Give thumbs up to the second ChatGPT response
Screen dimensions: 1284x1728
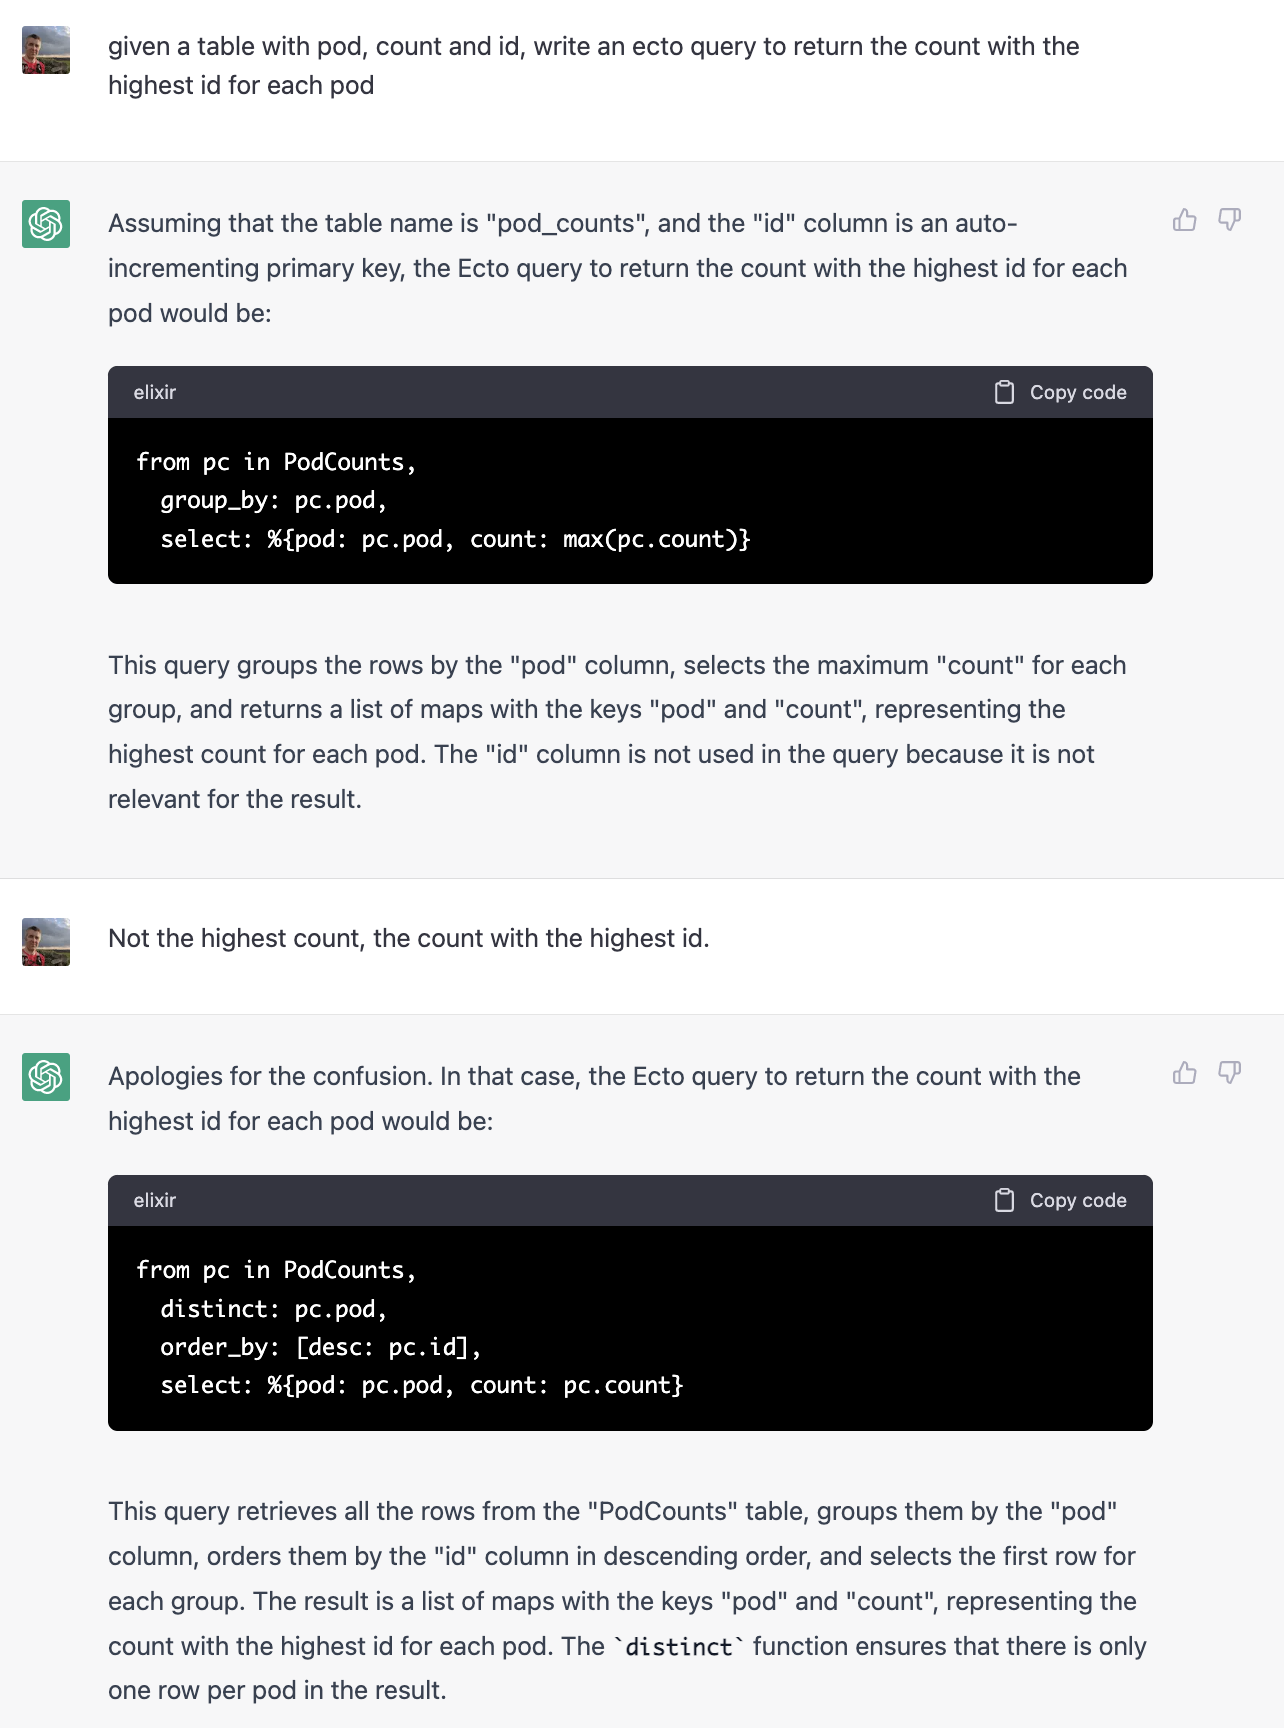point(1185,1073)
